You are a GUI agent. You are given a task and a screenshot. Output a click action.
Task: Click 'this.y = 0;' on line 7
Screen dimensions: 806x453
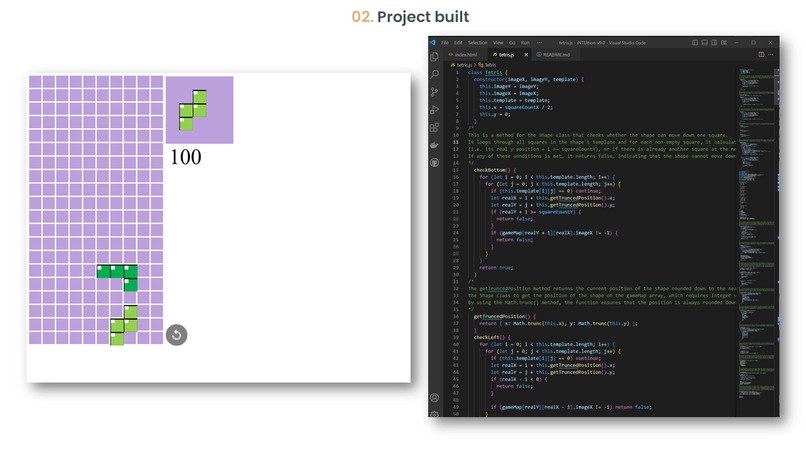pyautogui.click(x=494, y=114)
